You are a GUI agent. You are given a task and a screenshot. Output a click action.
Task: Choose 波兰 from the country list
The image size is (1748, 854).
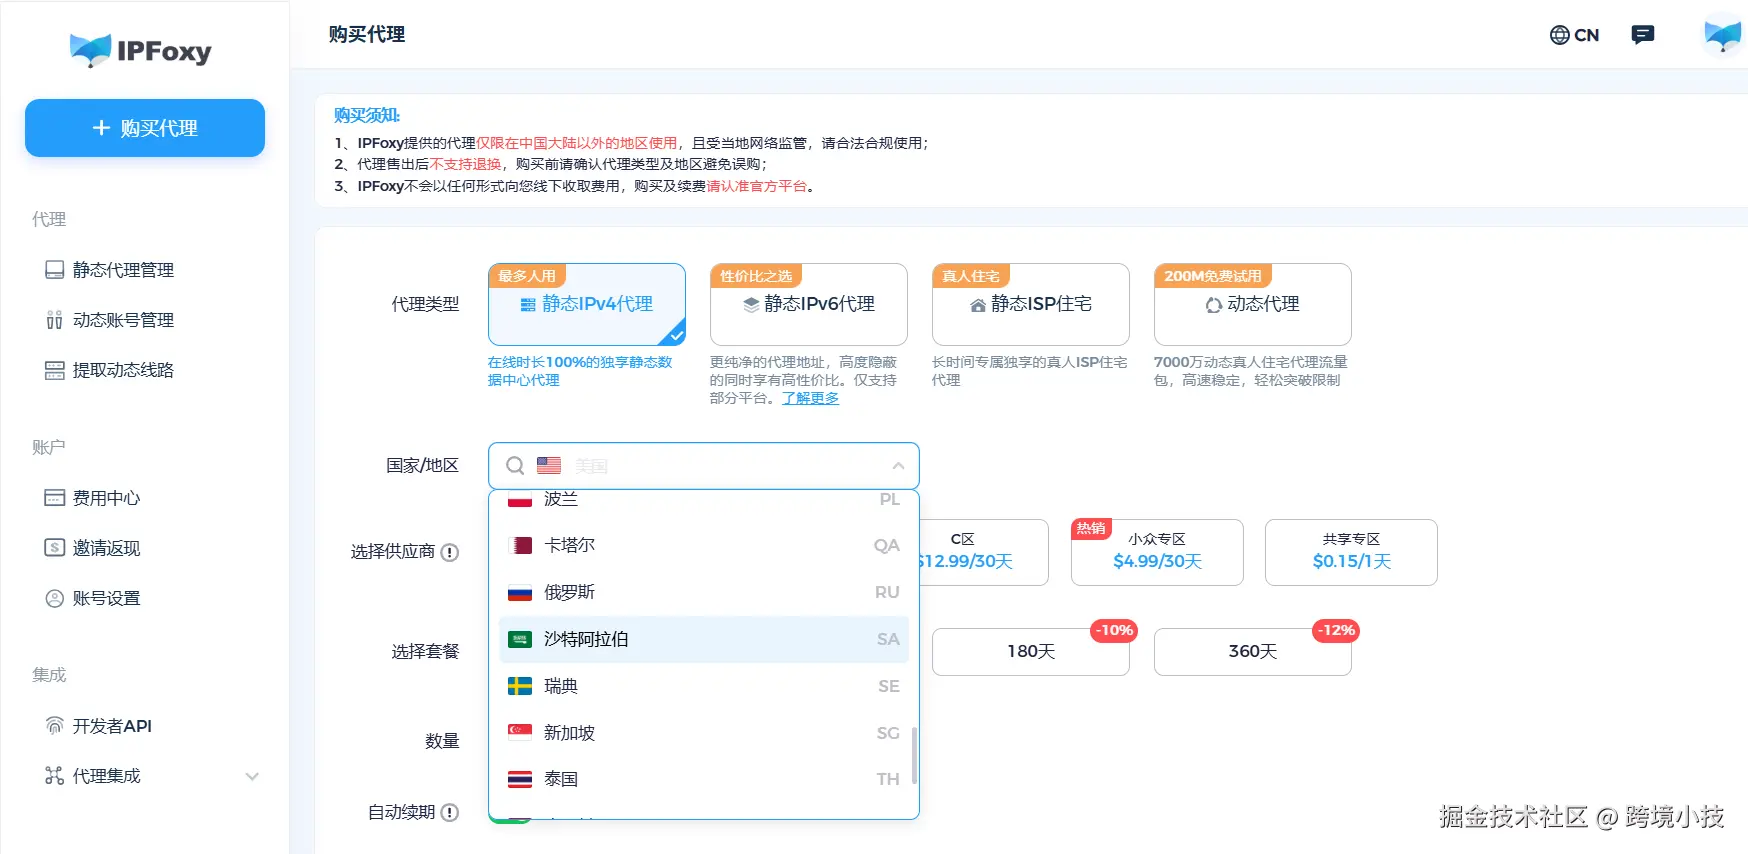tap(704, 499)
